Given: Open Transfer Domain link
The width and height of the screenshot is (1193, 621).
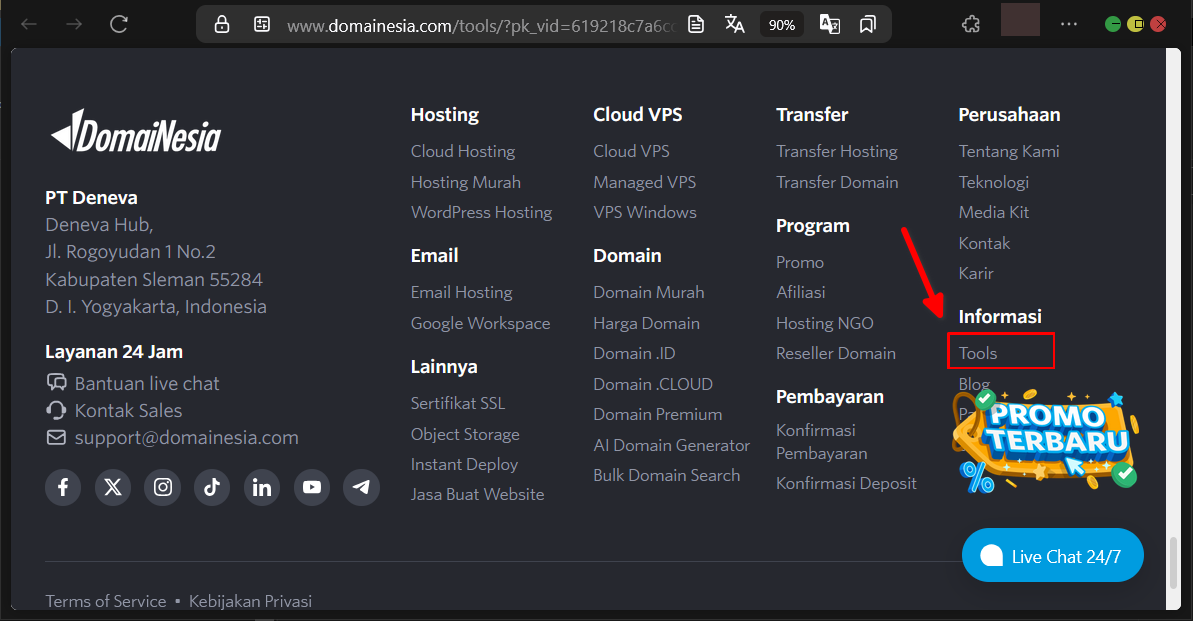Looking at the screenshot, I should point(837,183).
